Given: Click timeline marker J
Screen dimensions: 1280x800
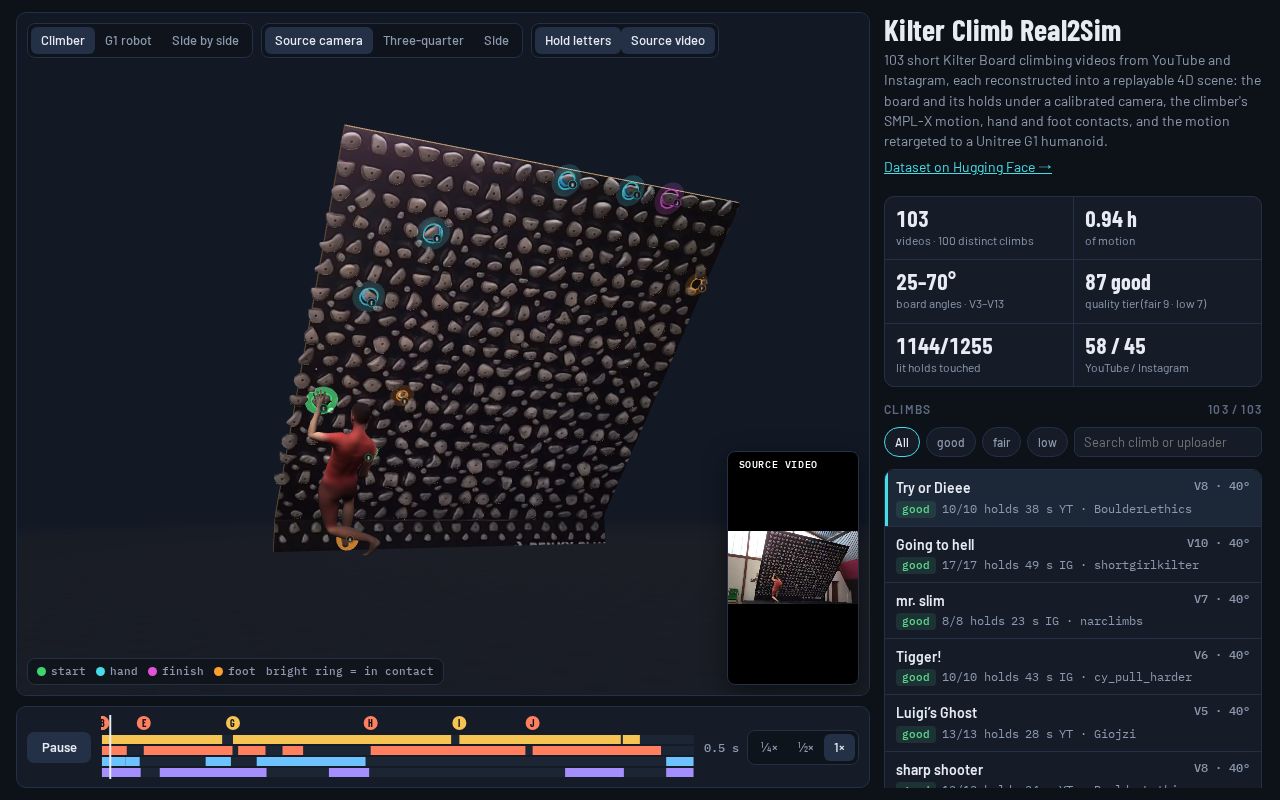Looking at the screenshot, I should [x=532, y=723].
